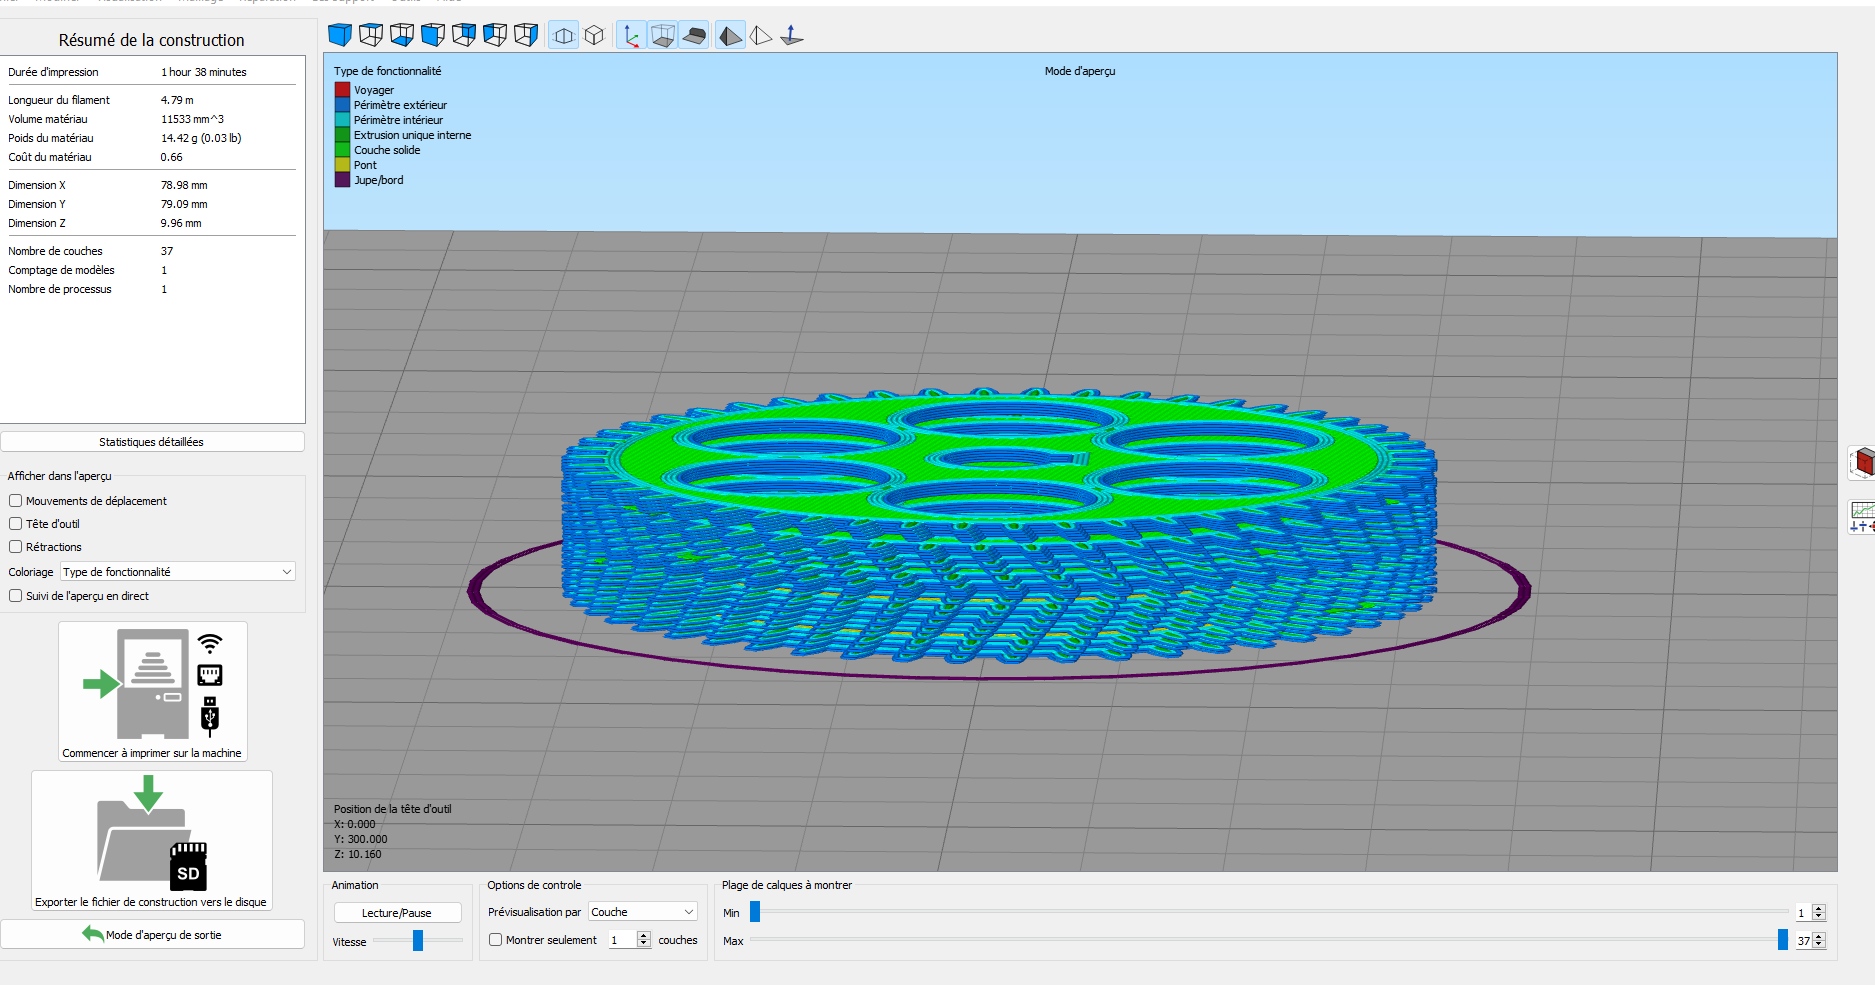The image size is (1875, 985).
Task: Check the Tête d'outil option
Action: click(16, 524)
